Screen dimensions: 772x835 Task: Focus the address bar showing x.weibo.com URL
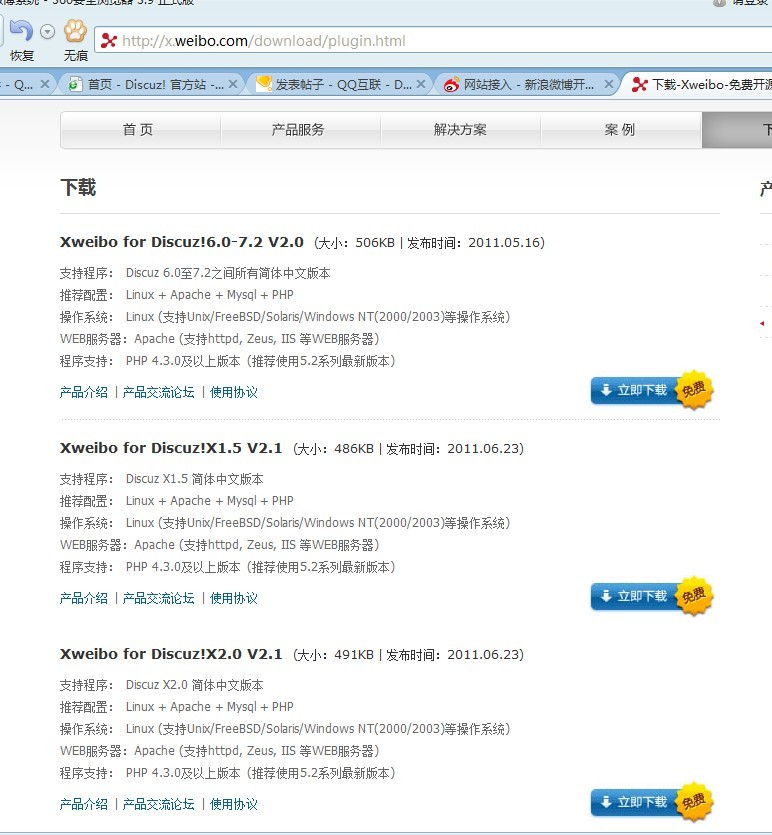pos(433,40)
